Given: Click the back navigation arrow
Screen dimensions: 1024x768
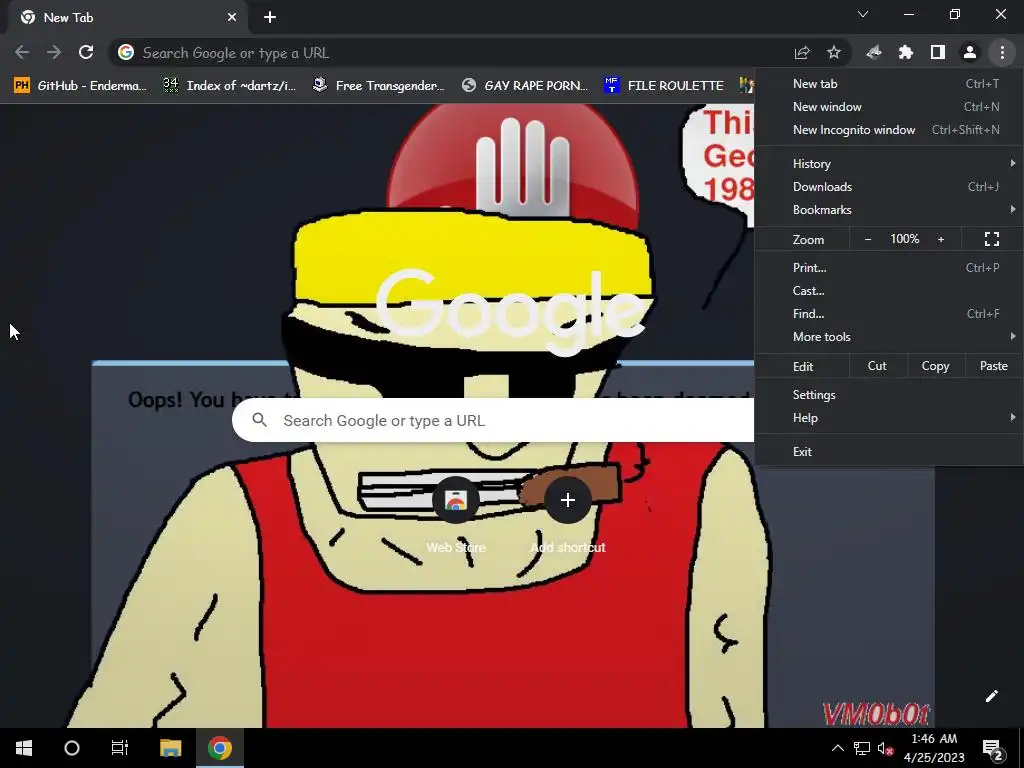Looking at the screenshot, I should [x=22, y=52].
